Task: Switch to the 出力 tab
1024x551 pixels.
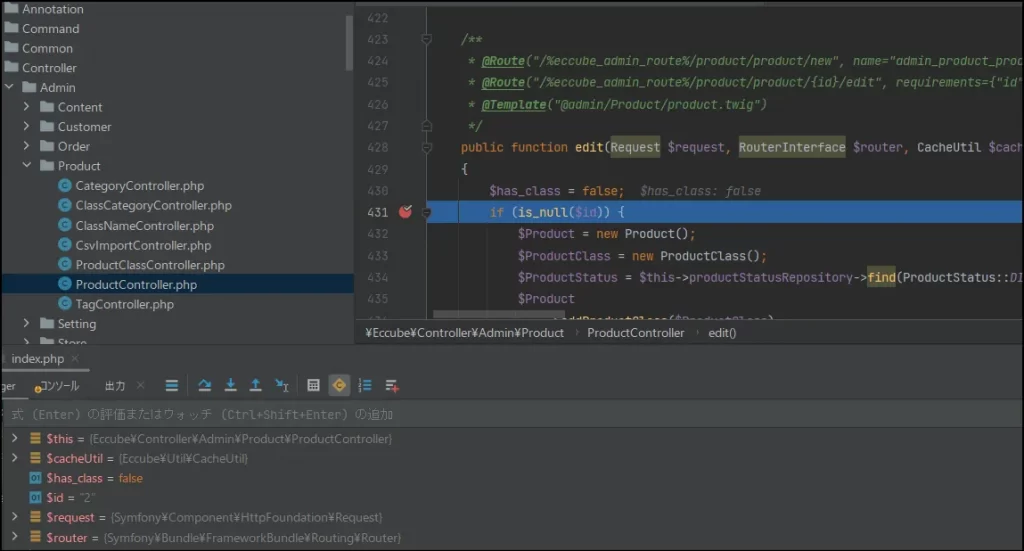Action: coord(115,386)
